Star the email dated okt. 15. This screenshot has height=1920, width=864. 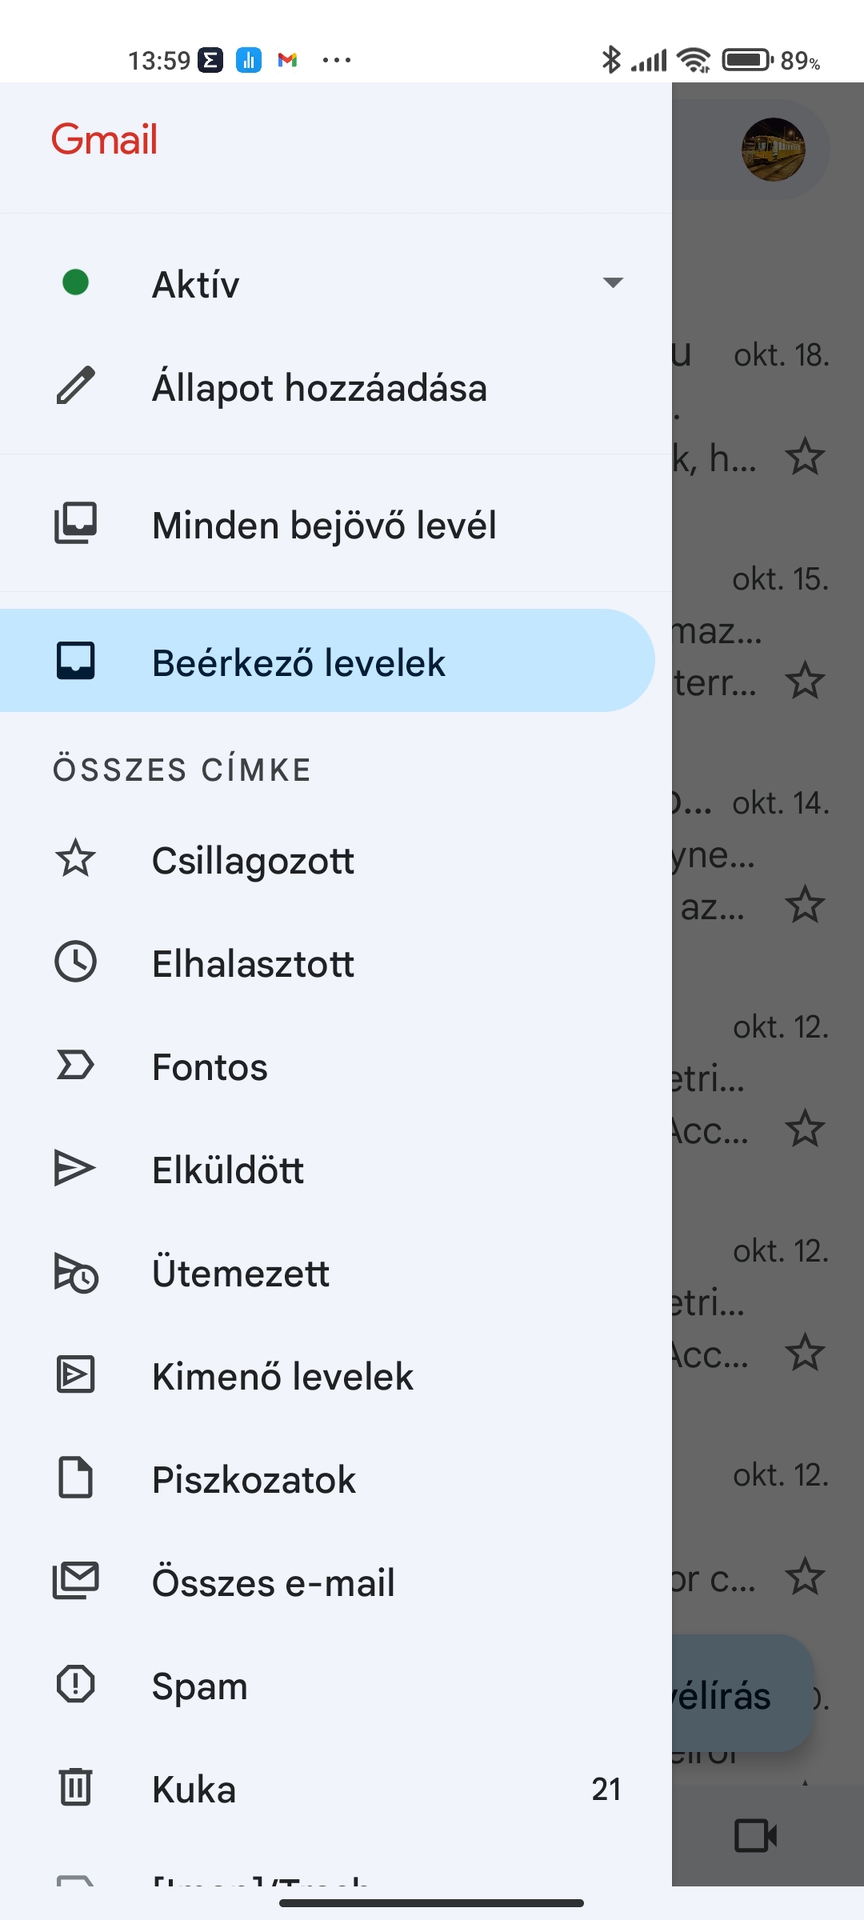(805, 681)
